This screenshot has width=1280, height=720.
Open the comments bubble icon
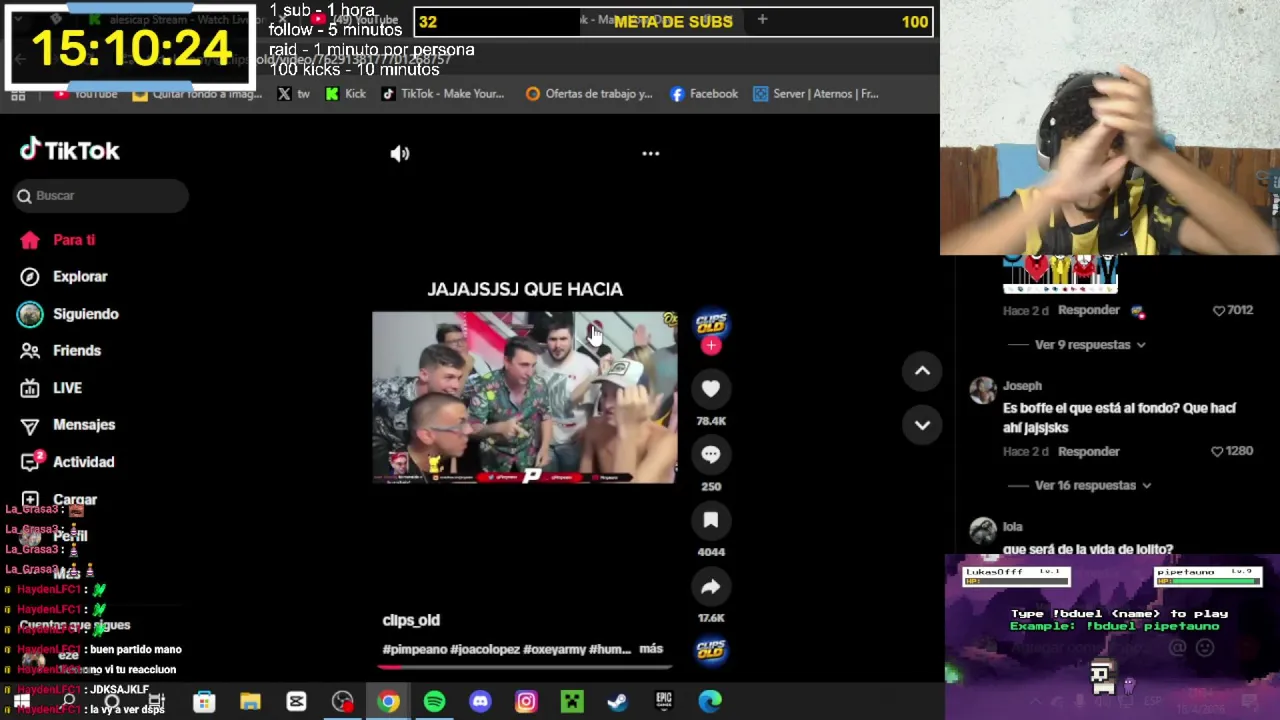[711, 454]
